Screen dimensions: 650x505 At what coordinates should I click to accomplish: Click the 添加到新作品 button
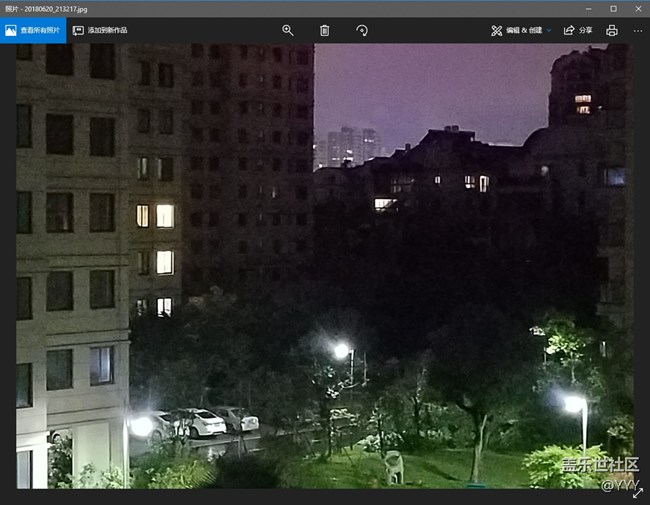[98, 31]
